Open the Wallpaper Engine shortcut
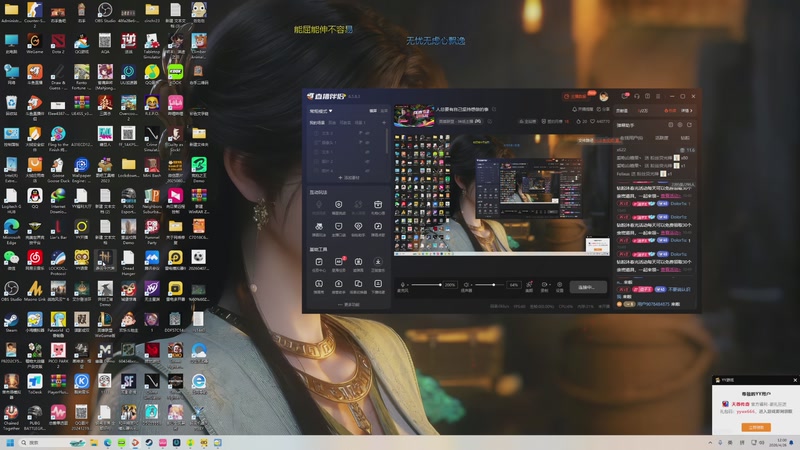This screenshot has width=800, height=450. [81, 170]
